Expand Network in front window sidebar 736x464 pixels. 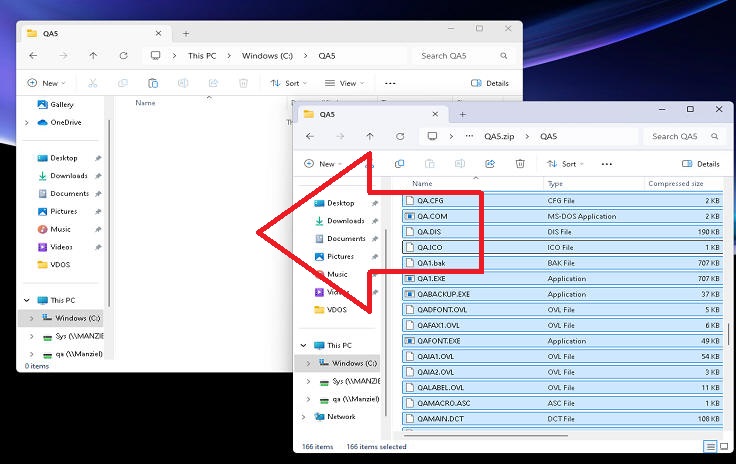[x=304, y=417]
